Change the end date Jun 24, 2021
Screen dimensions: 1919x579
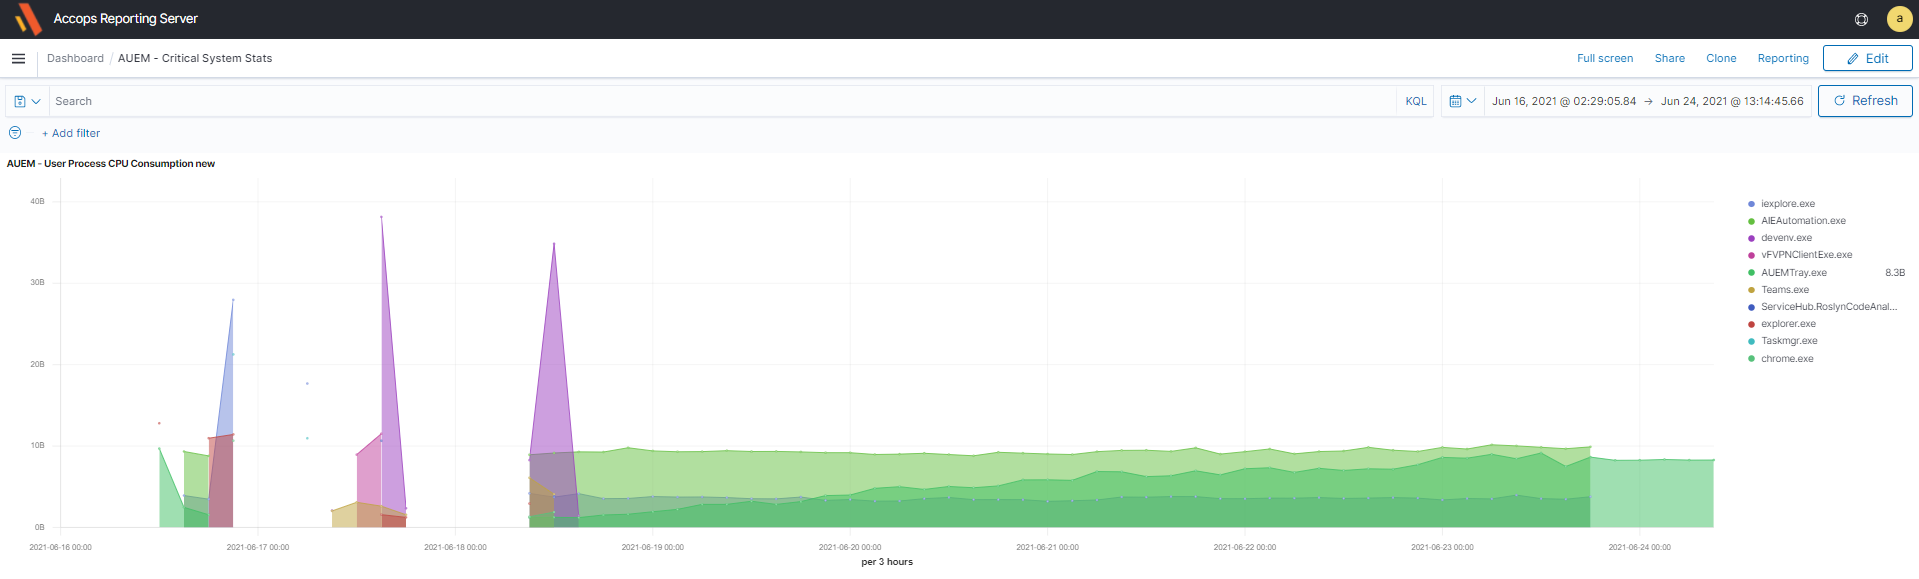point(1732,101)
